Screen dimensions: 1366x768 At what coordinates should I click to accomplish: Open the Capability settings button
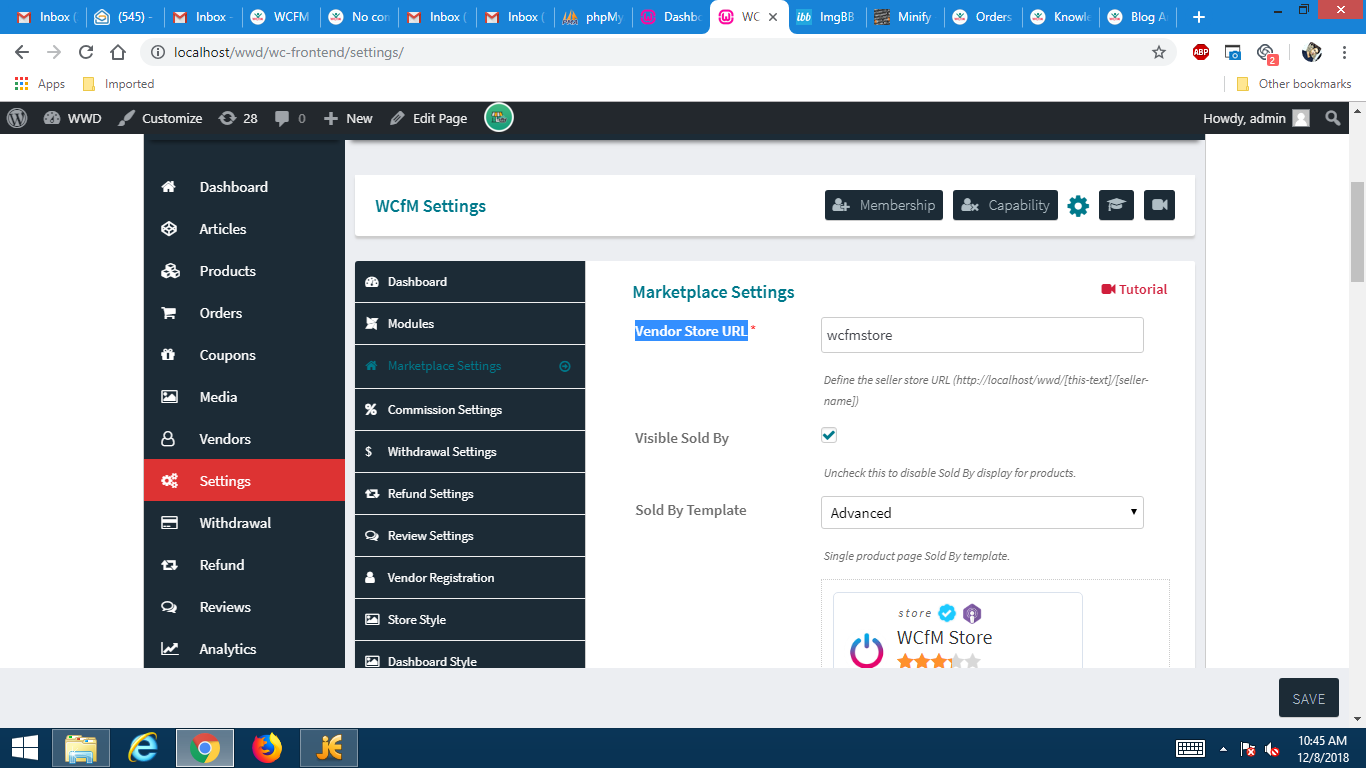1005,205
